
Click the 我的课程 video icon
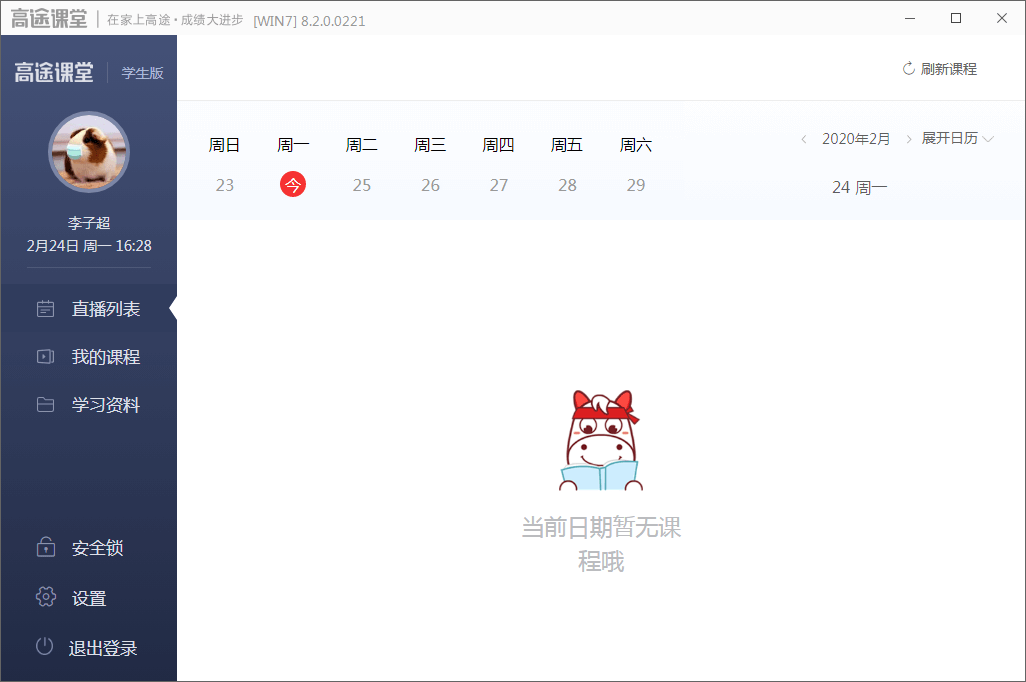pos(45,357)
